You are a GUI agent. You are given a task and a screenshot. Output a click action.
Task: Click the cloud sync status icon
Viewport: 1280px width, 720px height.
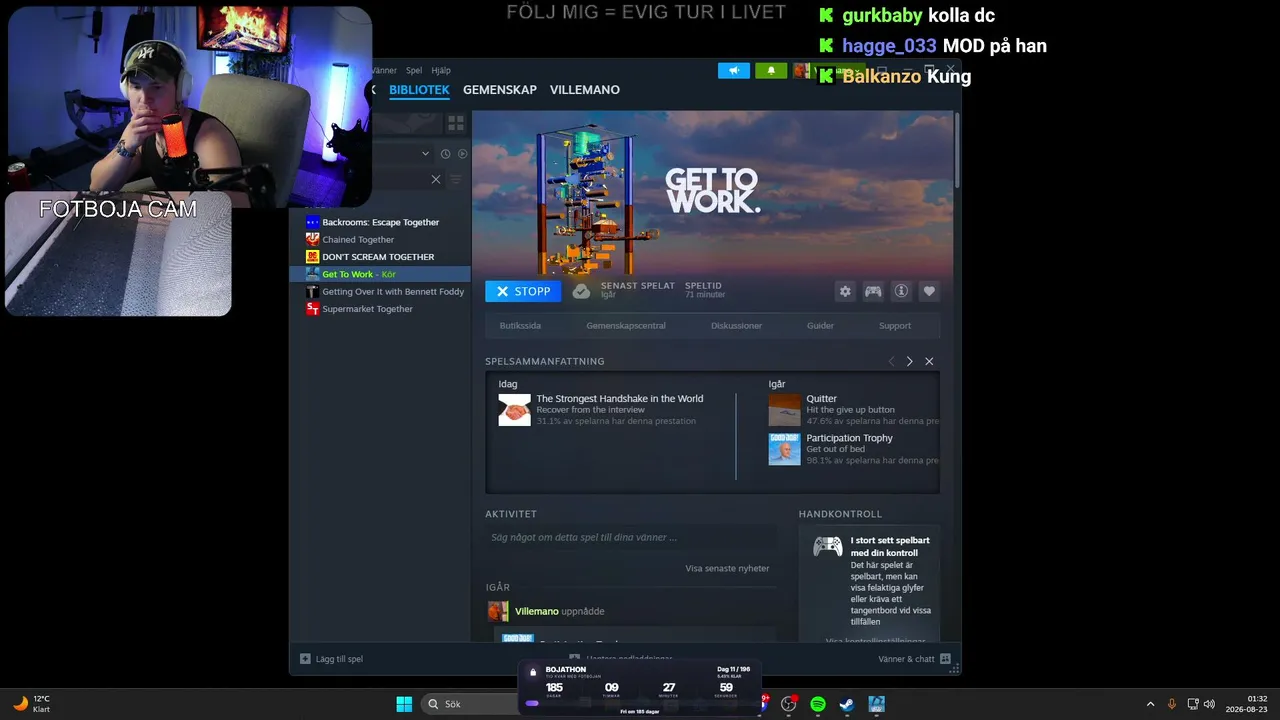click(x=581, y=291)
